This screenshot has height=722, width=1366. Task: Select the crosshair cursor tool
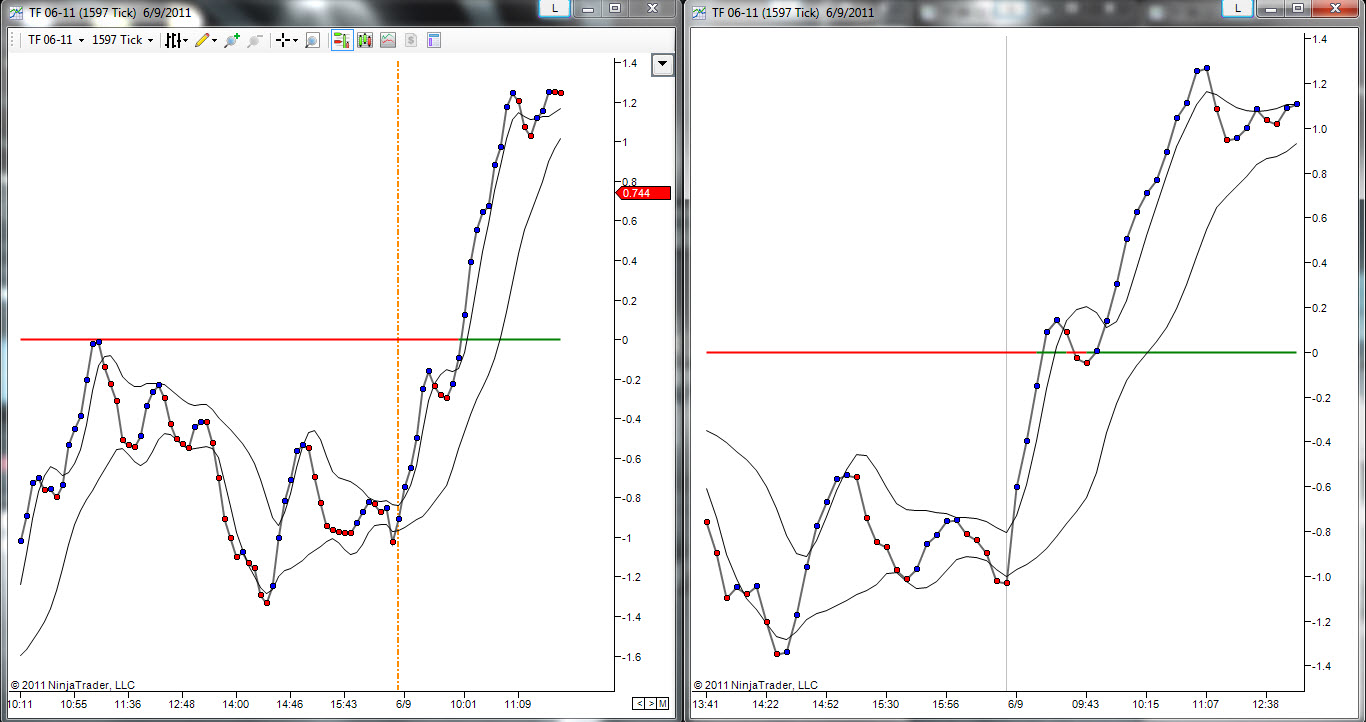(x=284, y=40)
